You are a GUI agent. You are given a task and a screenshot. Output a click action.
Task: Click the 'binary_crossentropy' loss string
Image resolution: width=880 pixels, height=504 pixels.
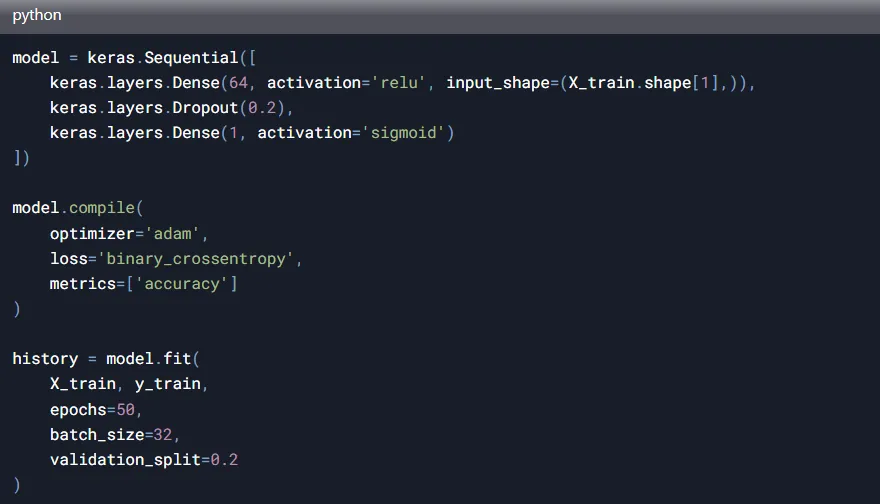click(x=196, y=259)
